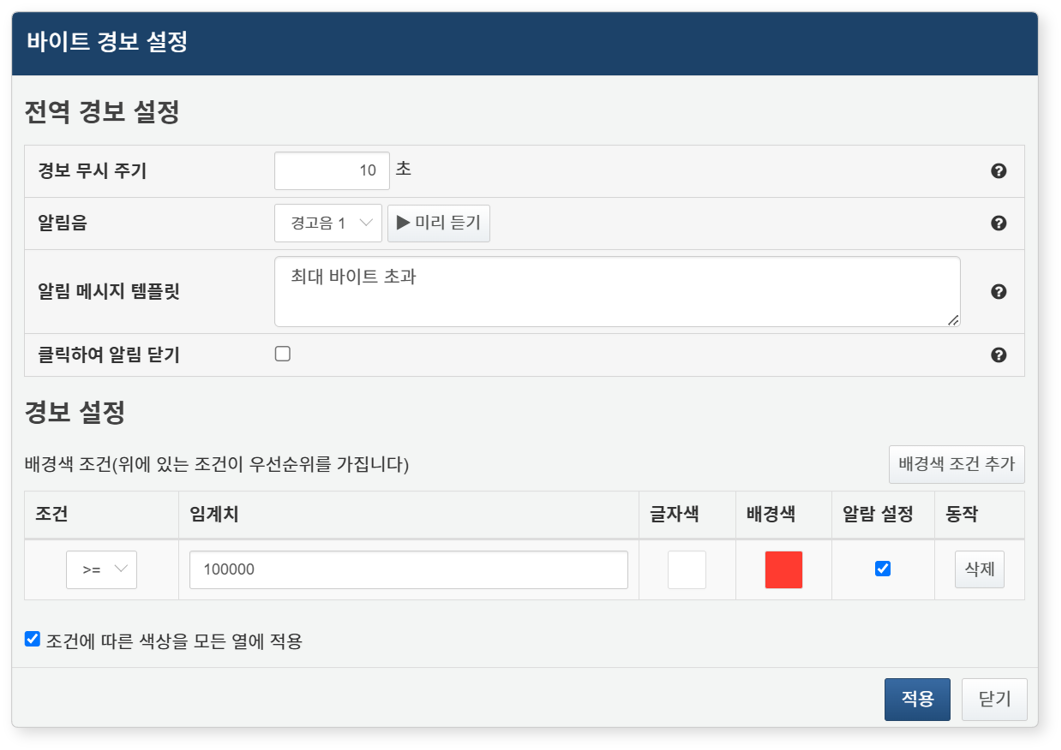Pick the red 배경색 swatch

[784, 569]
